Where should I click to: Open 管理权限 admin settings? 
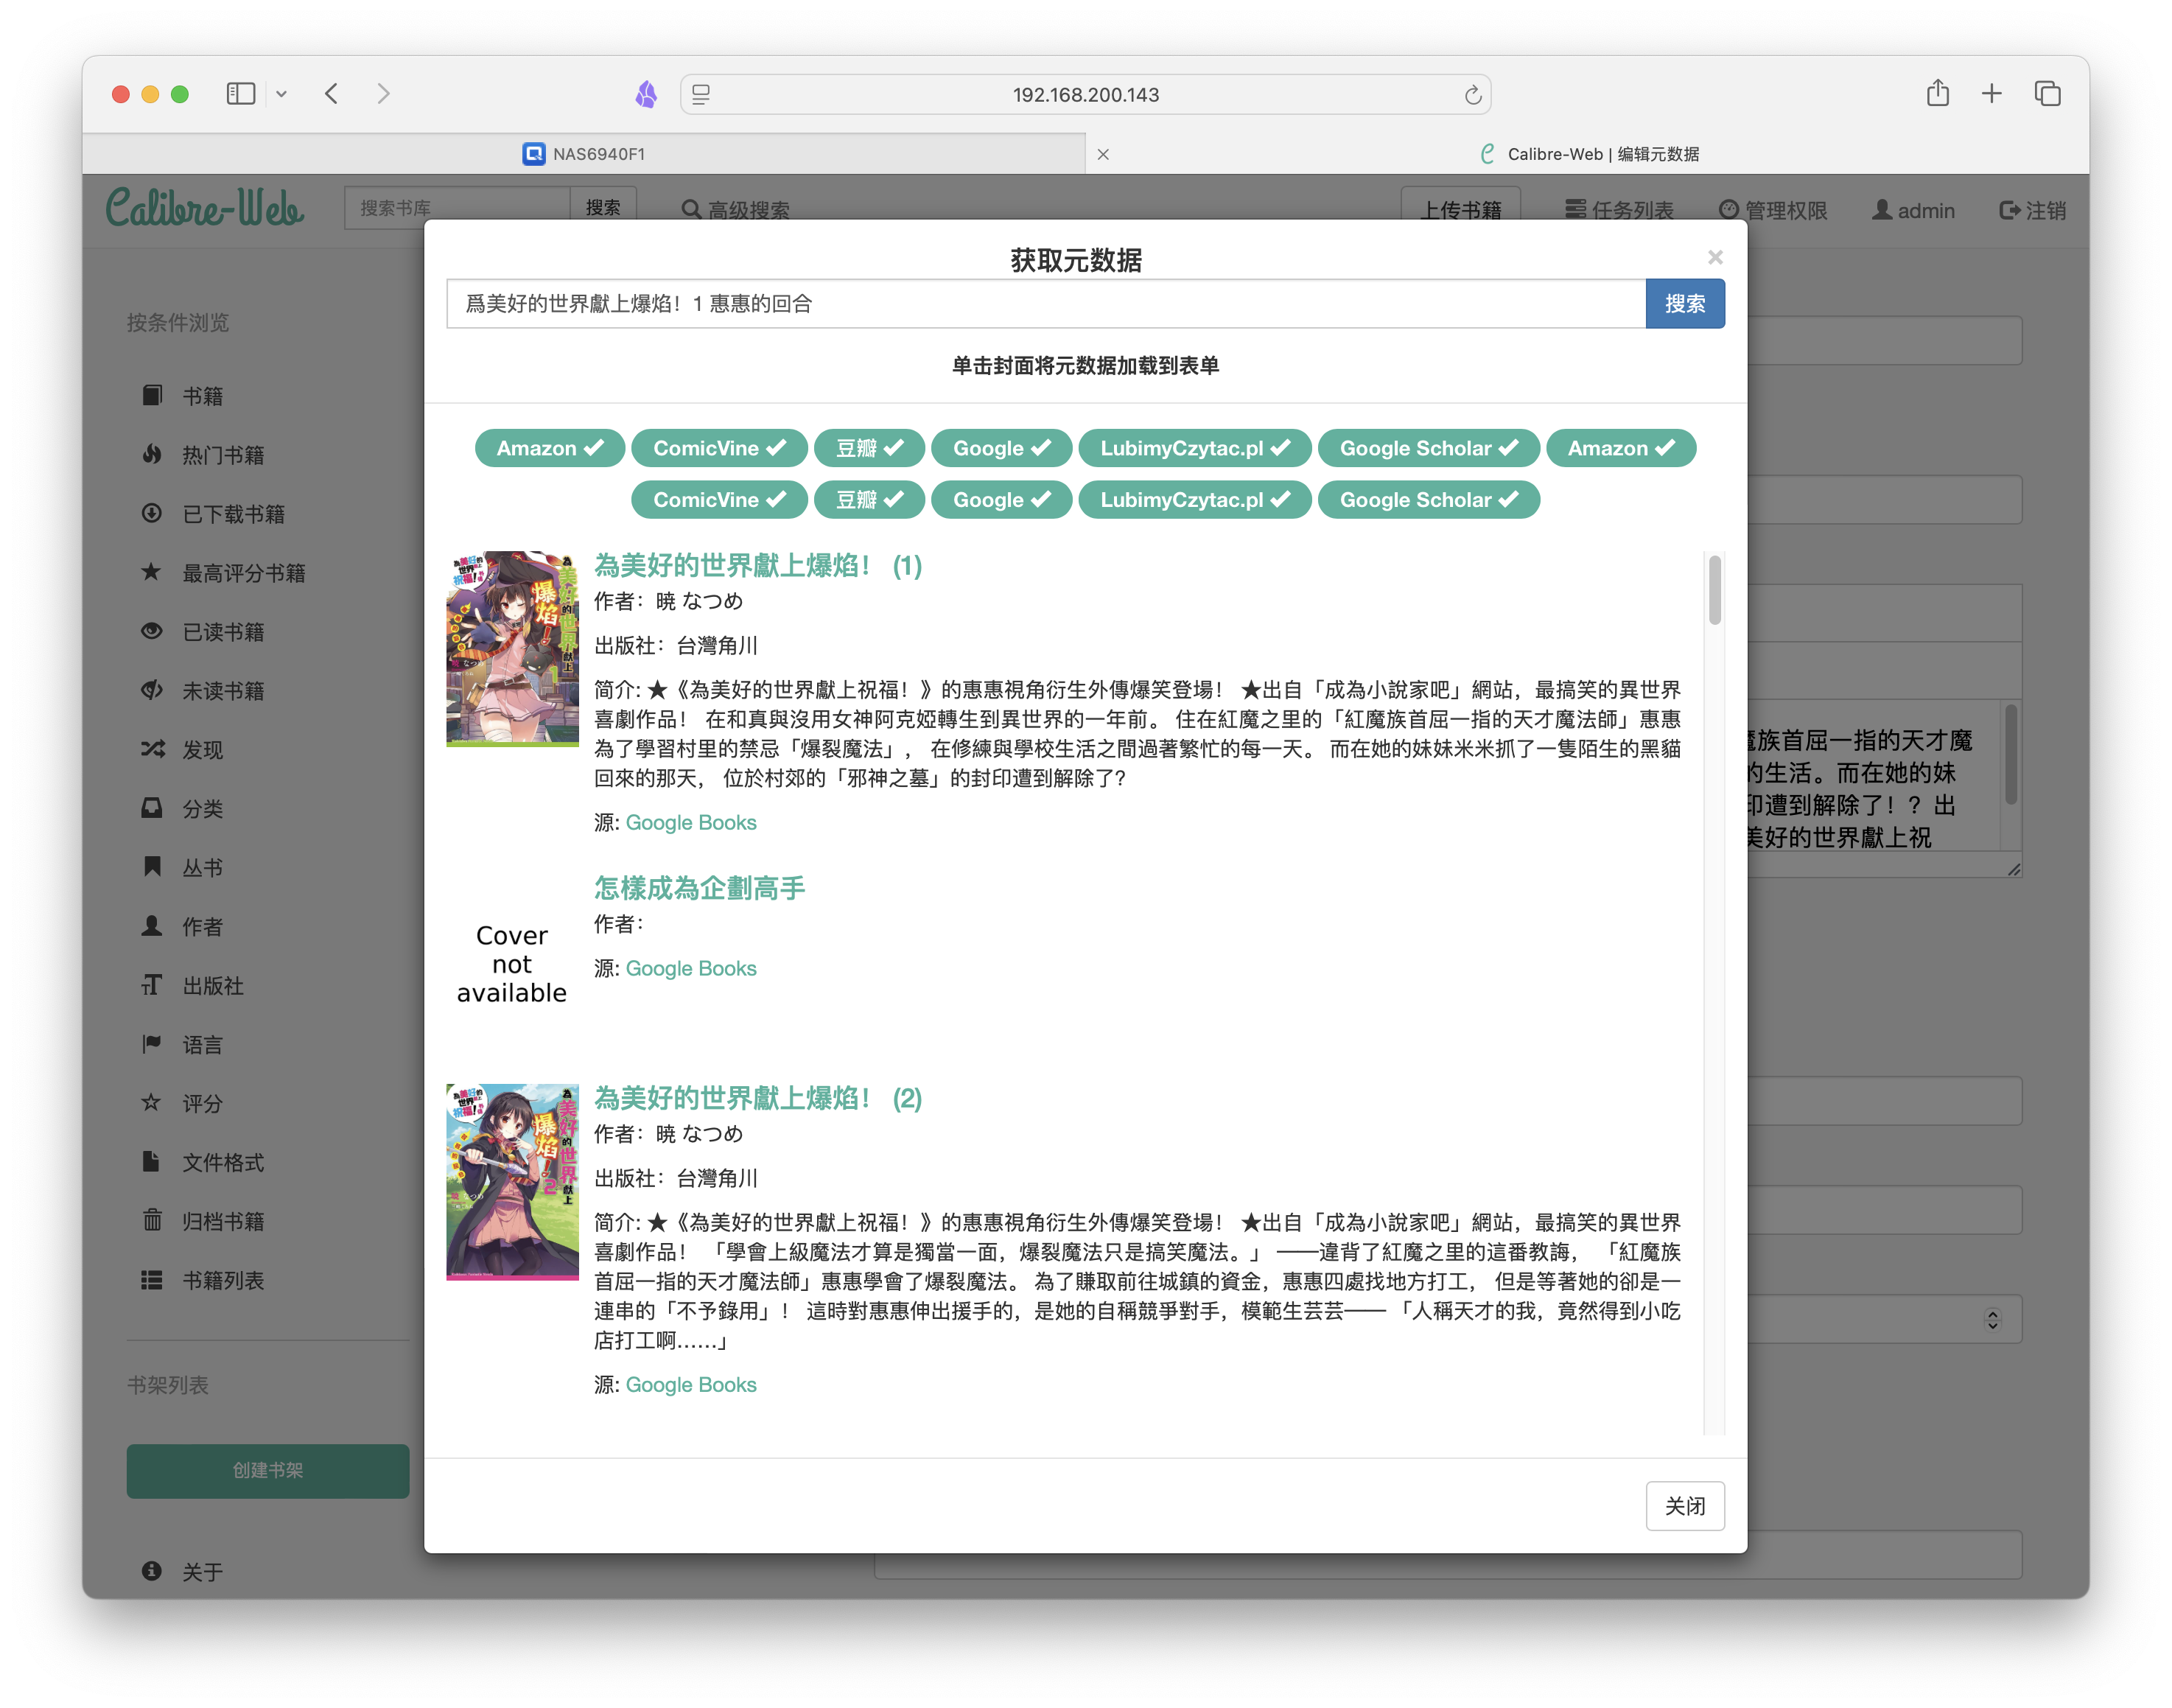[1773, 210]
